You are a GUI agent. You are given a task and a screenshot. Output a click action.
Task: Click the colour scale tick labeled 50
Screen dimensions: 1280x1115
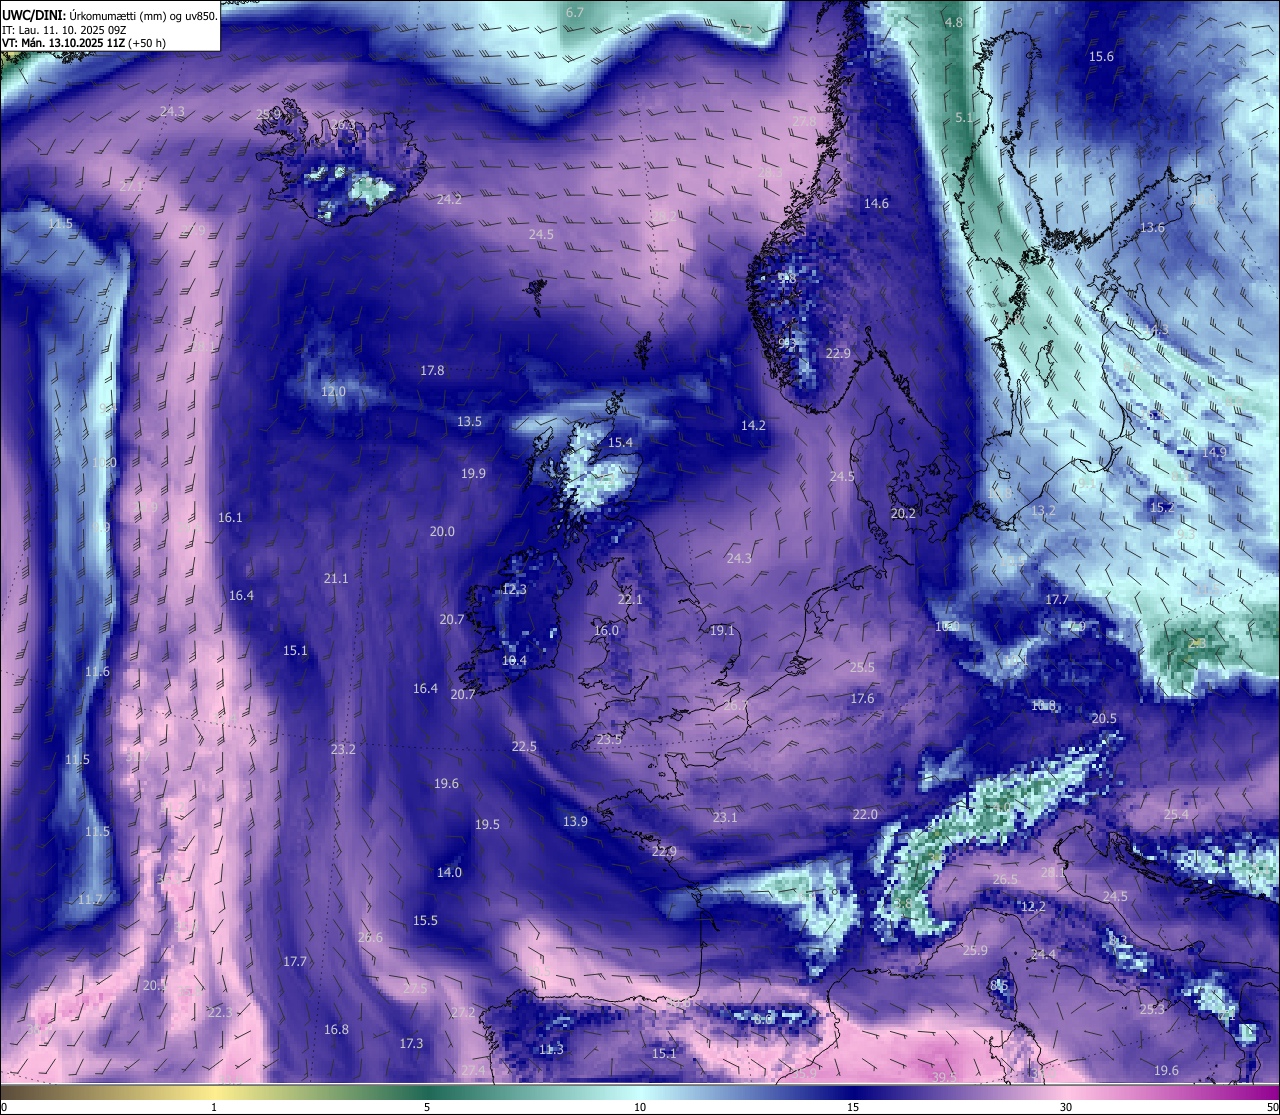coord(1272,1107)
